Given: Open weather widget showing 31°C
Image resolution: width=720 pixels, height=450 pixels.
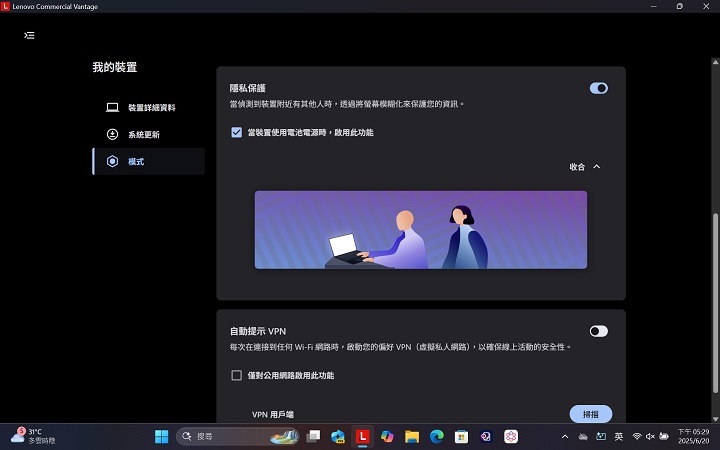Looking at the screenshot, I should 33,436.
